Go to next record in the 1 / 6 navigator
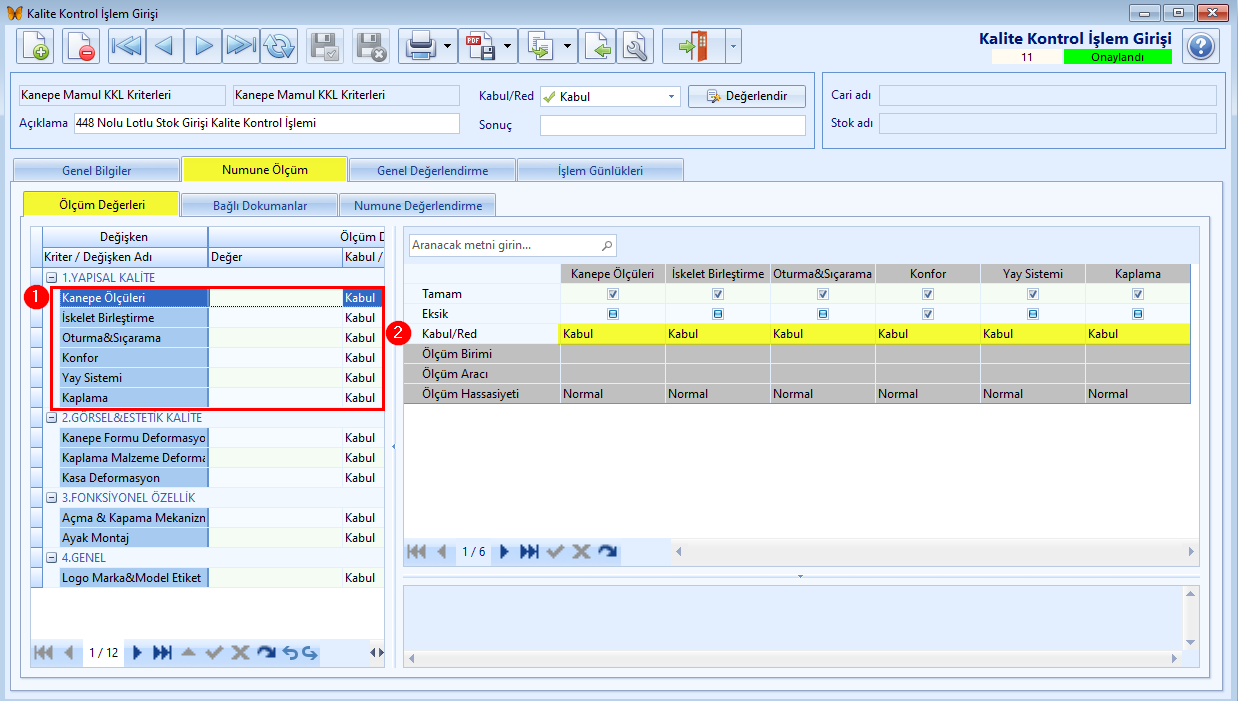Image resolution: width=1238 pixels, height=701 pixels. [505, 551]
